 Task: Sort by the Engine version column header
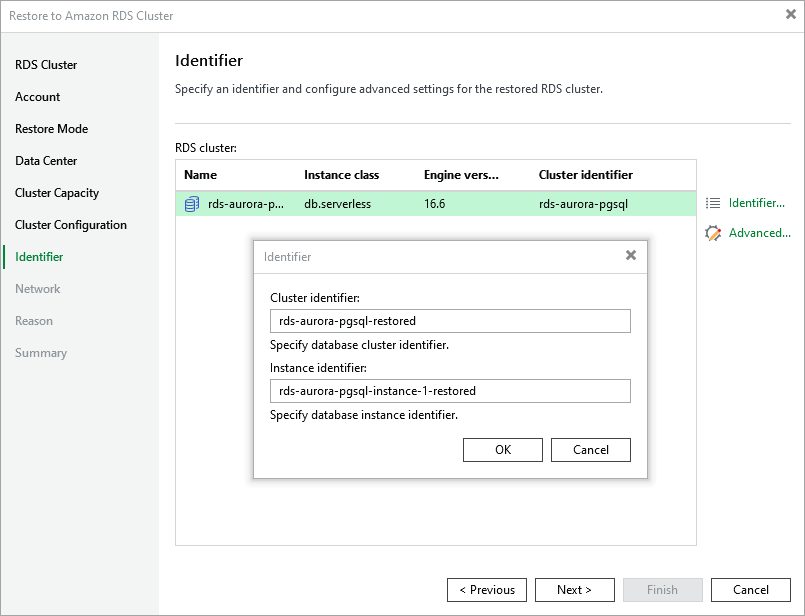coord(461,175)
